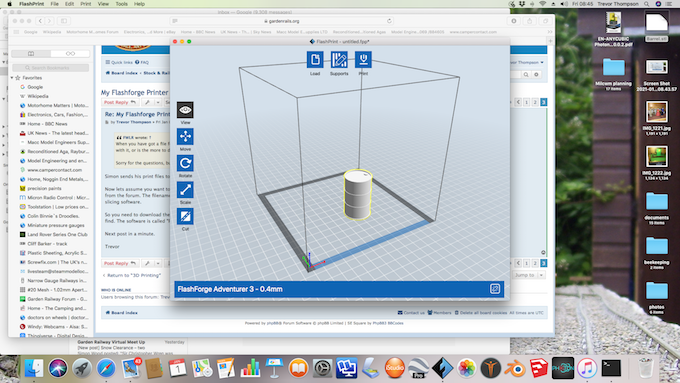The image size is (680, 383).
Task: Open the Apple menu
Action: point(10,4)
